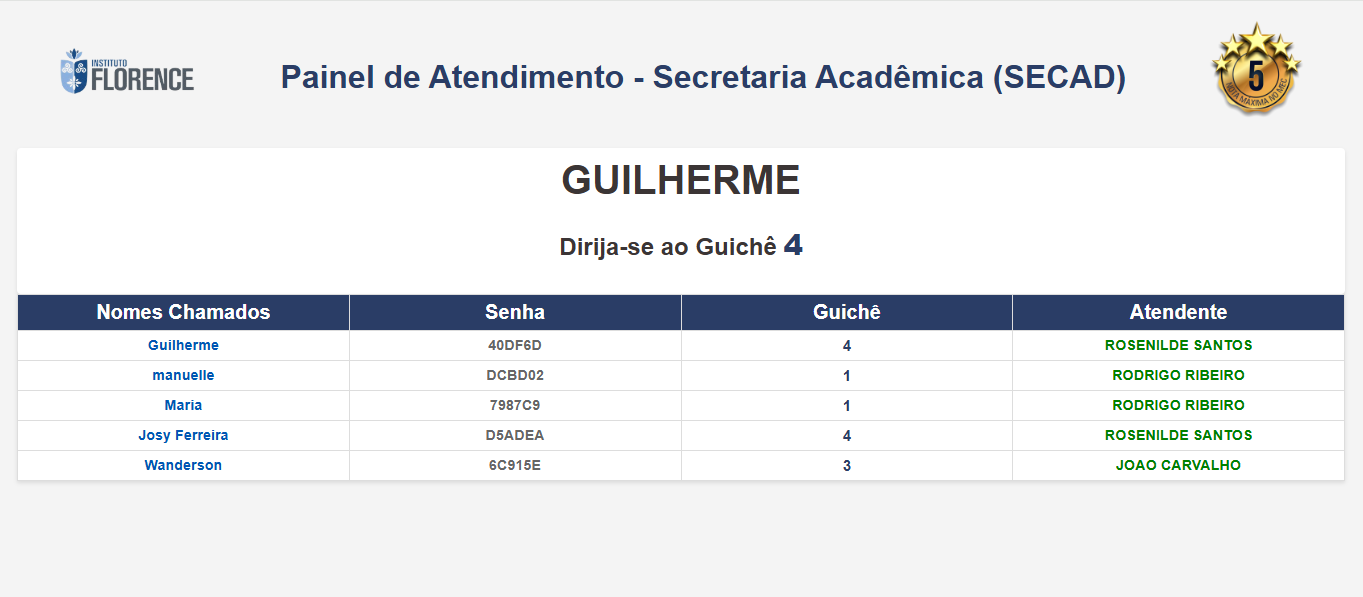This screenshot has width=1363, height=597.
Task: Click the gold 5-star rating badge
Action: pyautogui.click(x=1255, y=69)
